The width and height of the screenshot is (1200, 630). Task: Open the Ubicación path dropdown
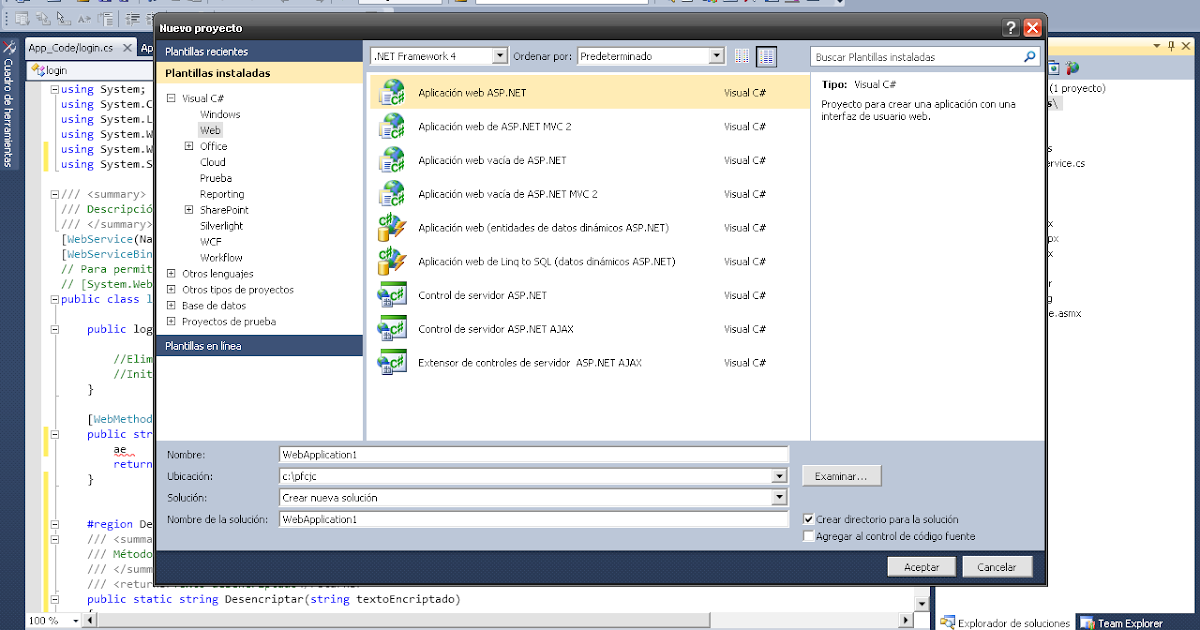pos(779,476)
